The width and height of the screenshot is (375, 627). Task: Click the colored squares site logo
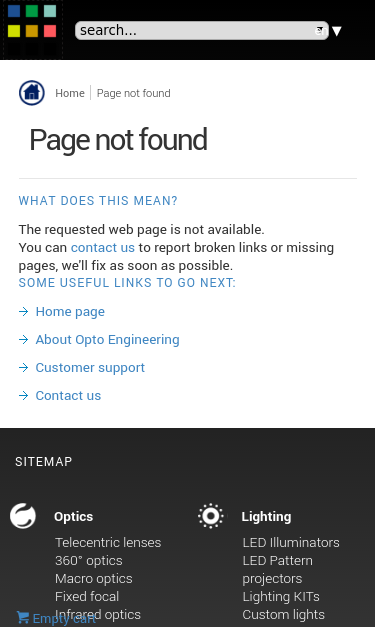coord(32,21)
